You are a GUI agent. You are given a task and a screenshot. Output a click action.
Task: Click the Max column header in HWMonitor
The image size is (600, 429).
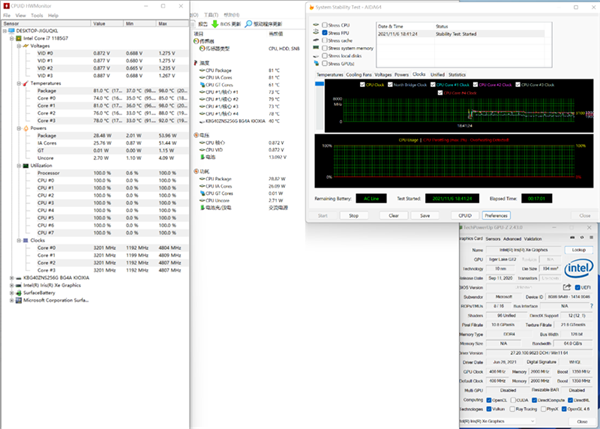coord(167,22)
